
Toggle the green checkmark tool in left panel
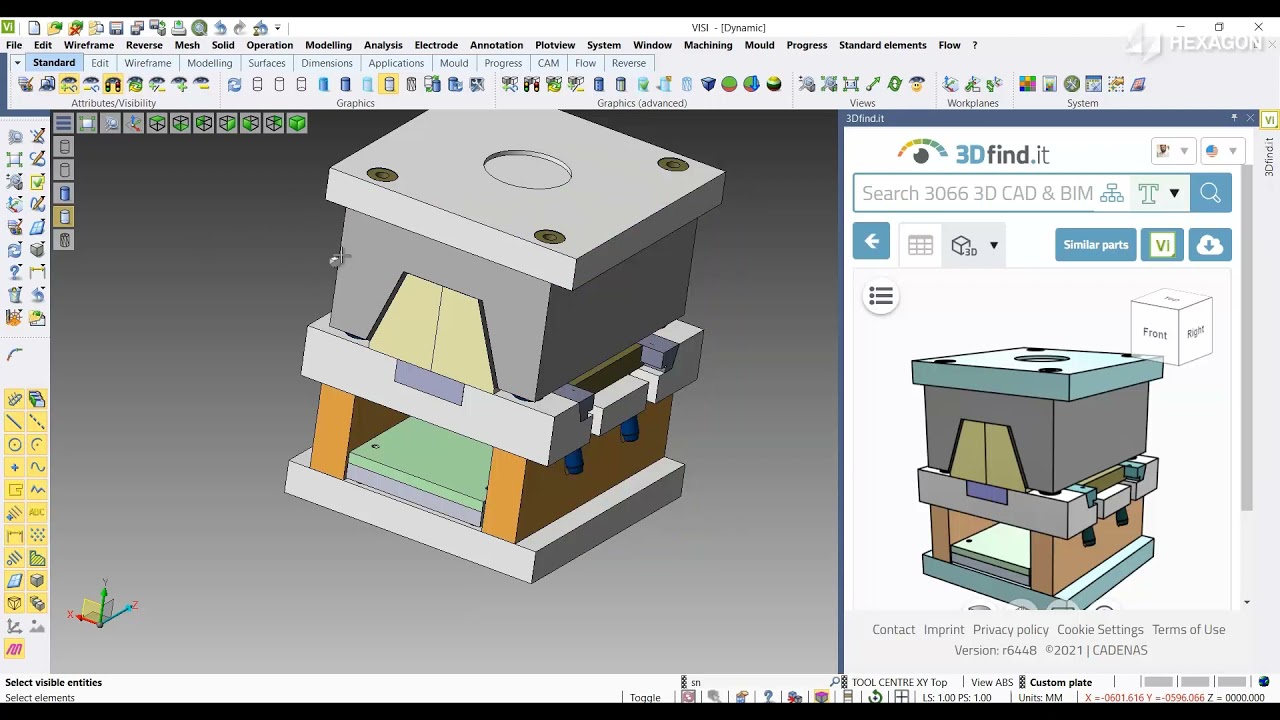(37, 182)
